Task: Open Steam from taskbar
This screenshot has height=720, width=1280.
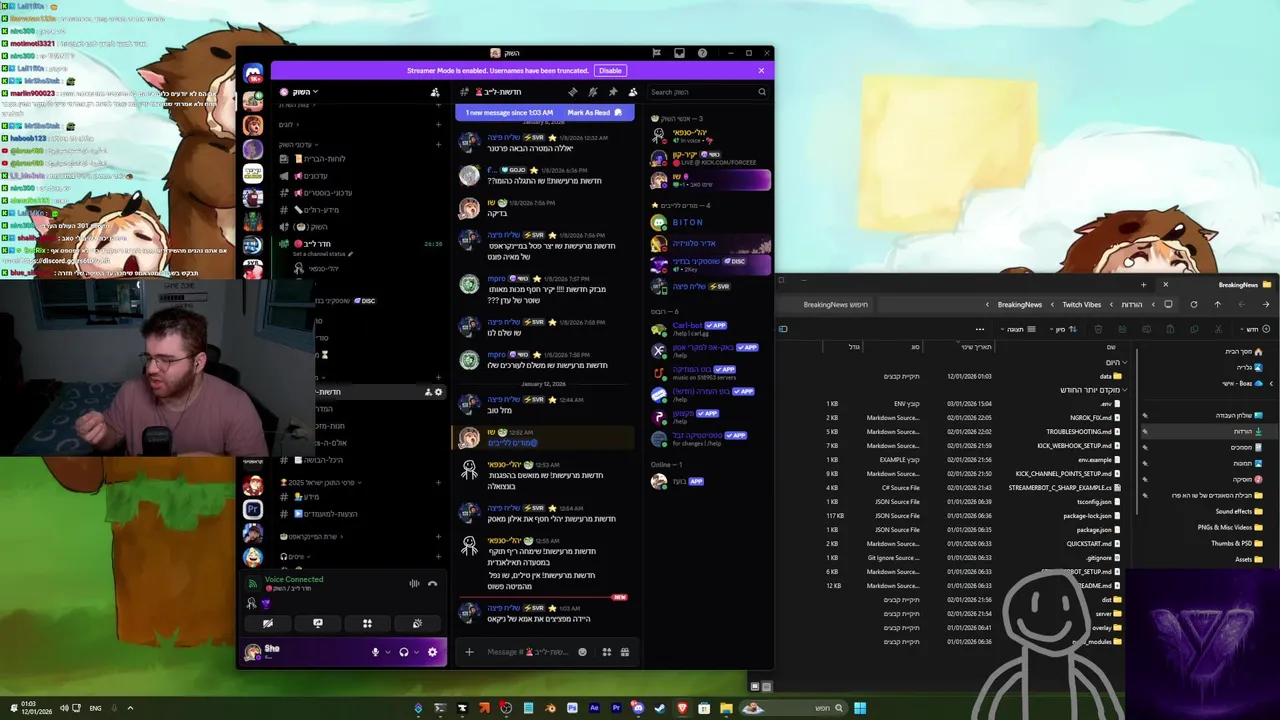Action: 660,708
